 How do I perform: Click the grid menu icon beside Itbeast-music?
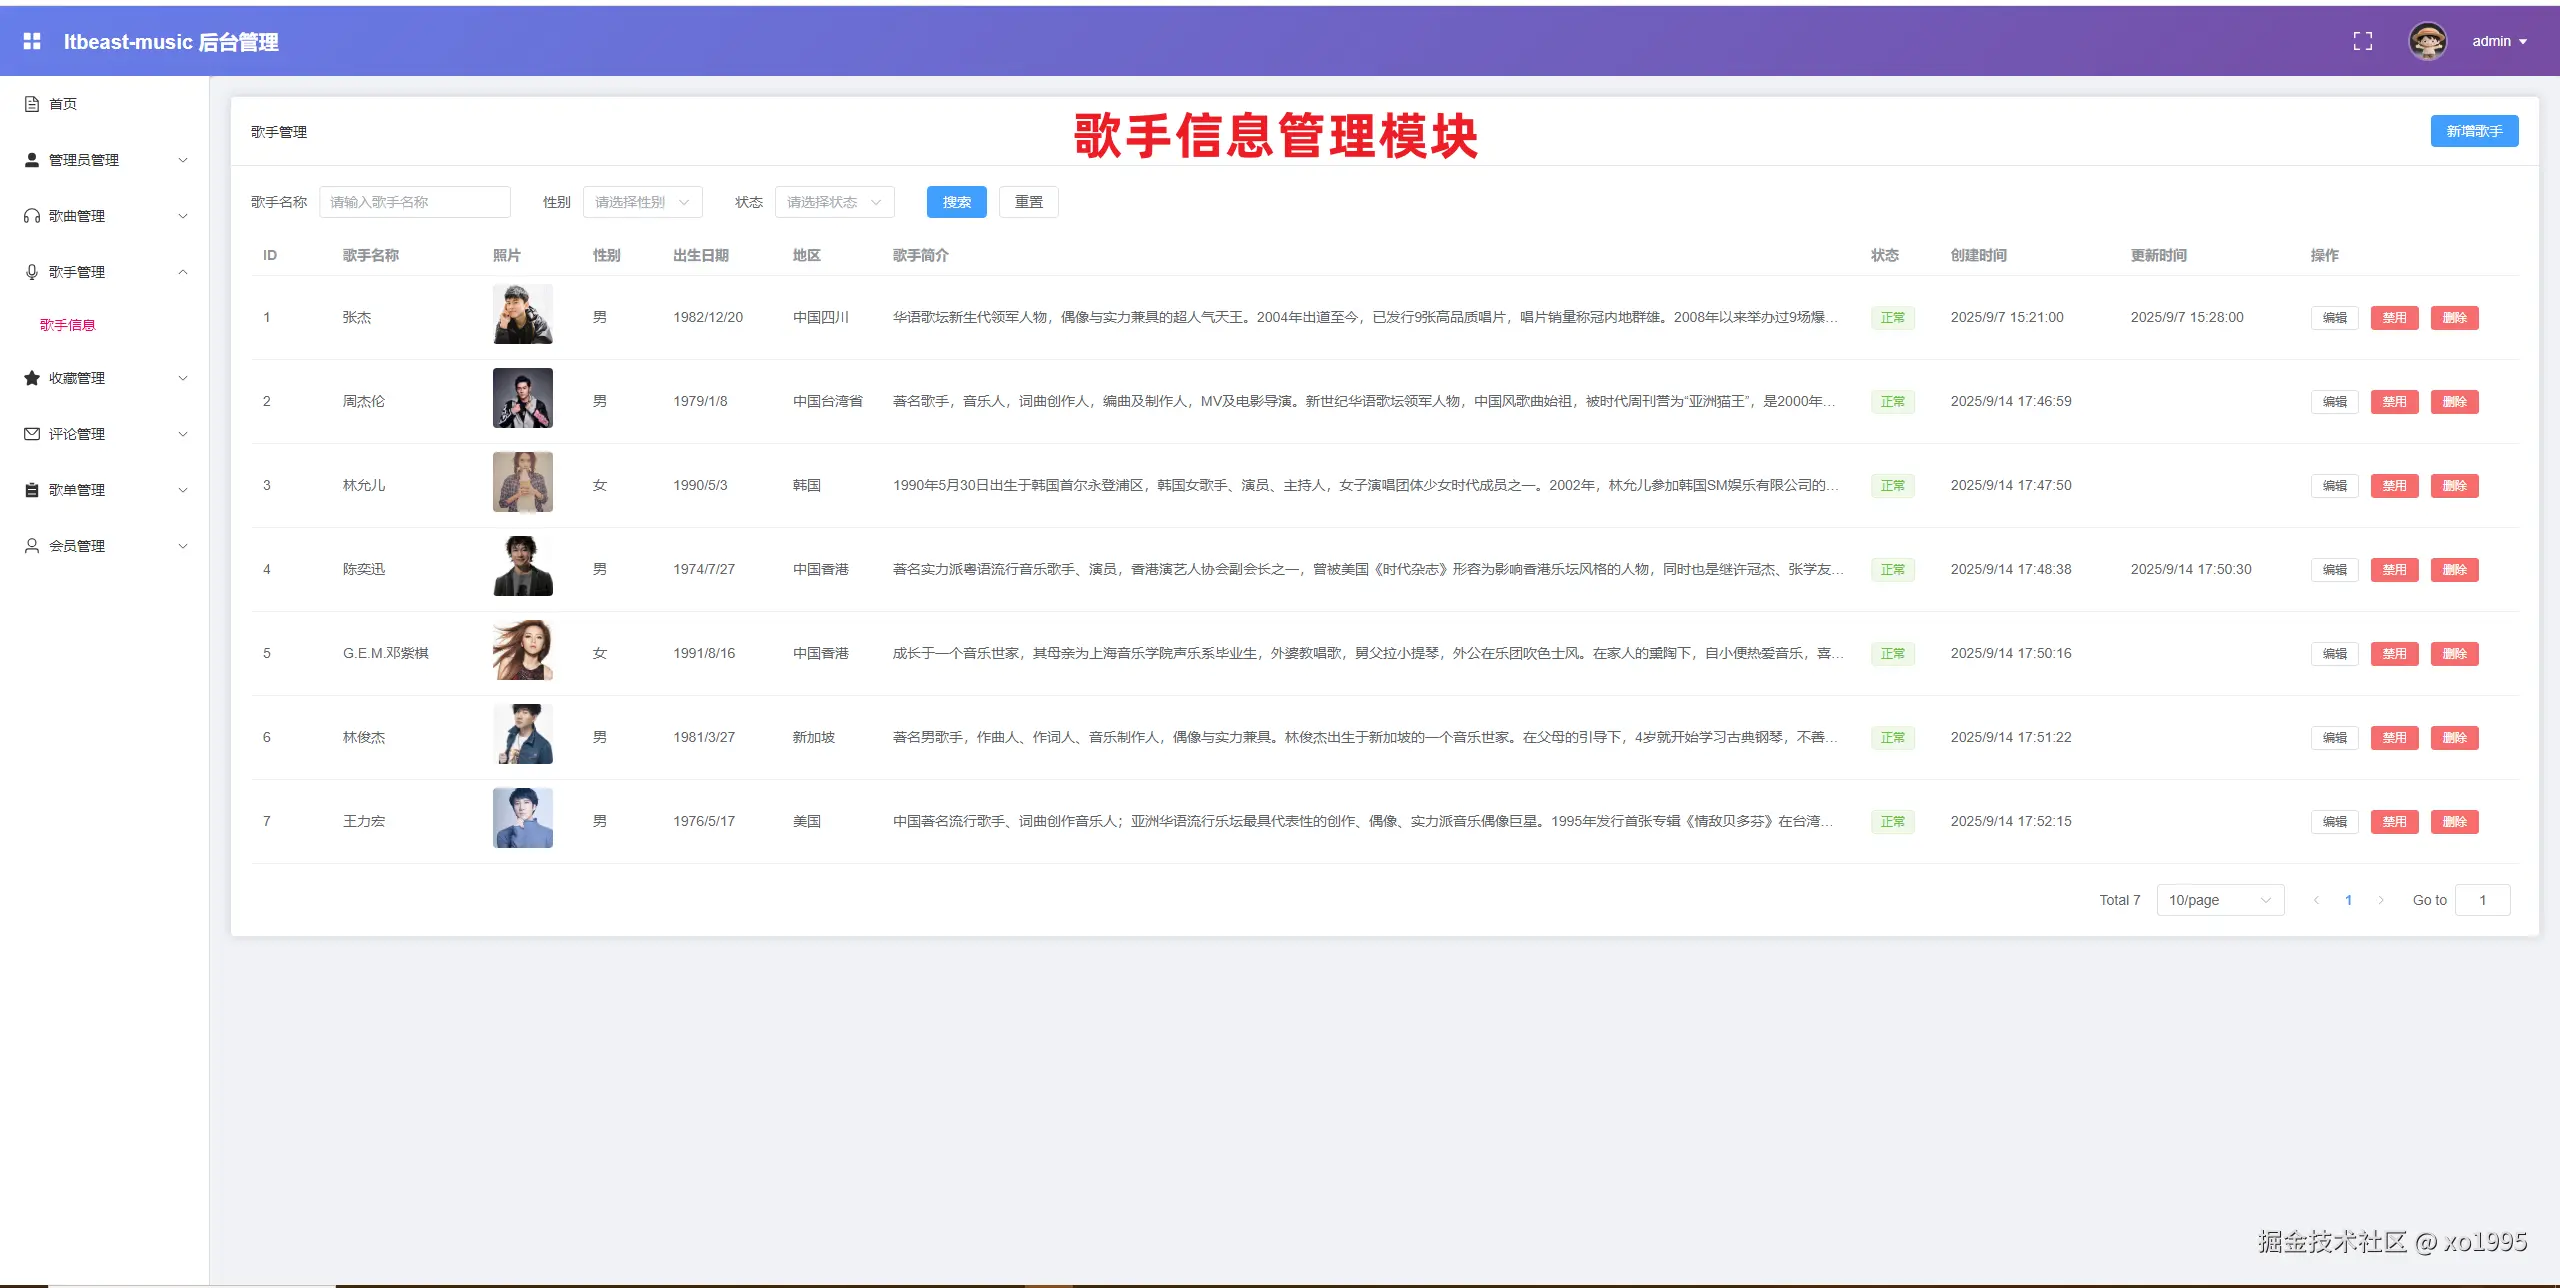point(32,41)
